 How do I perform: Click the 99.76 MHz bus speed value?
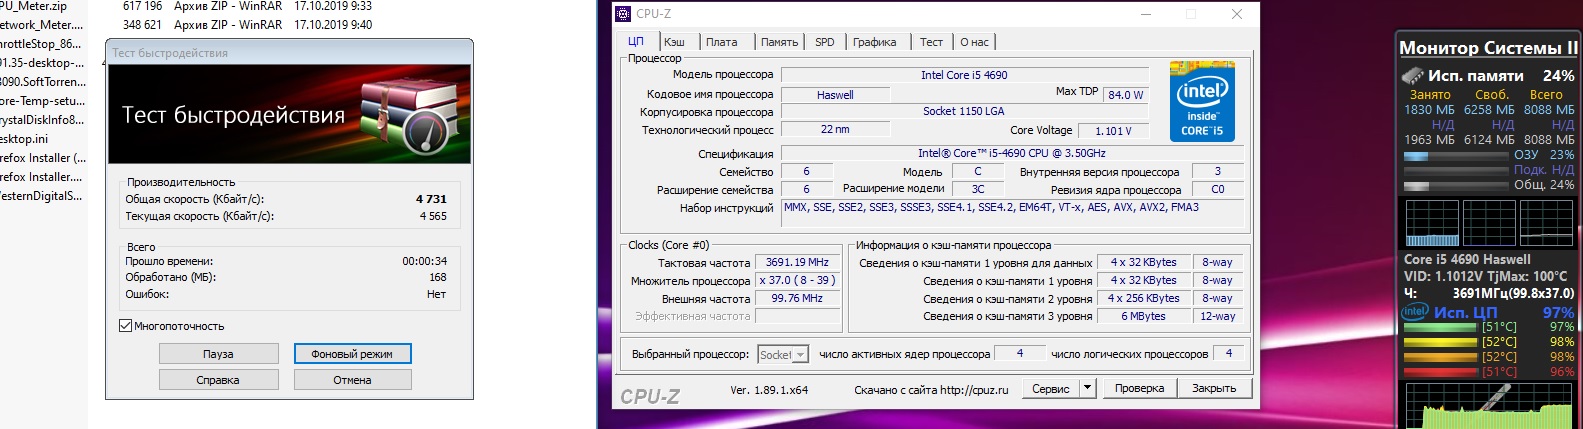(x=797, y=298)
